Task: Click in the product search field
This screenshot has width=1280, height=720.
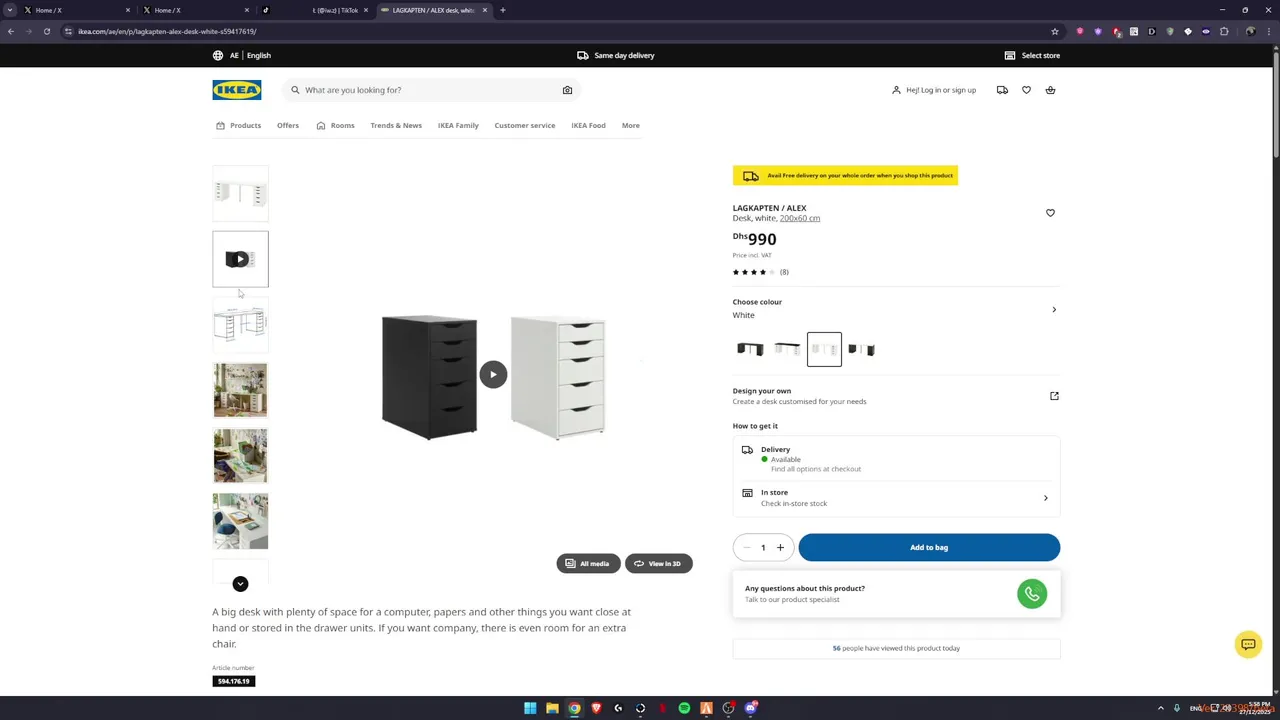Action: pyautogui.click(x=430, y=90)
